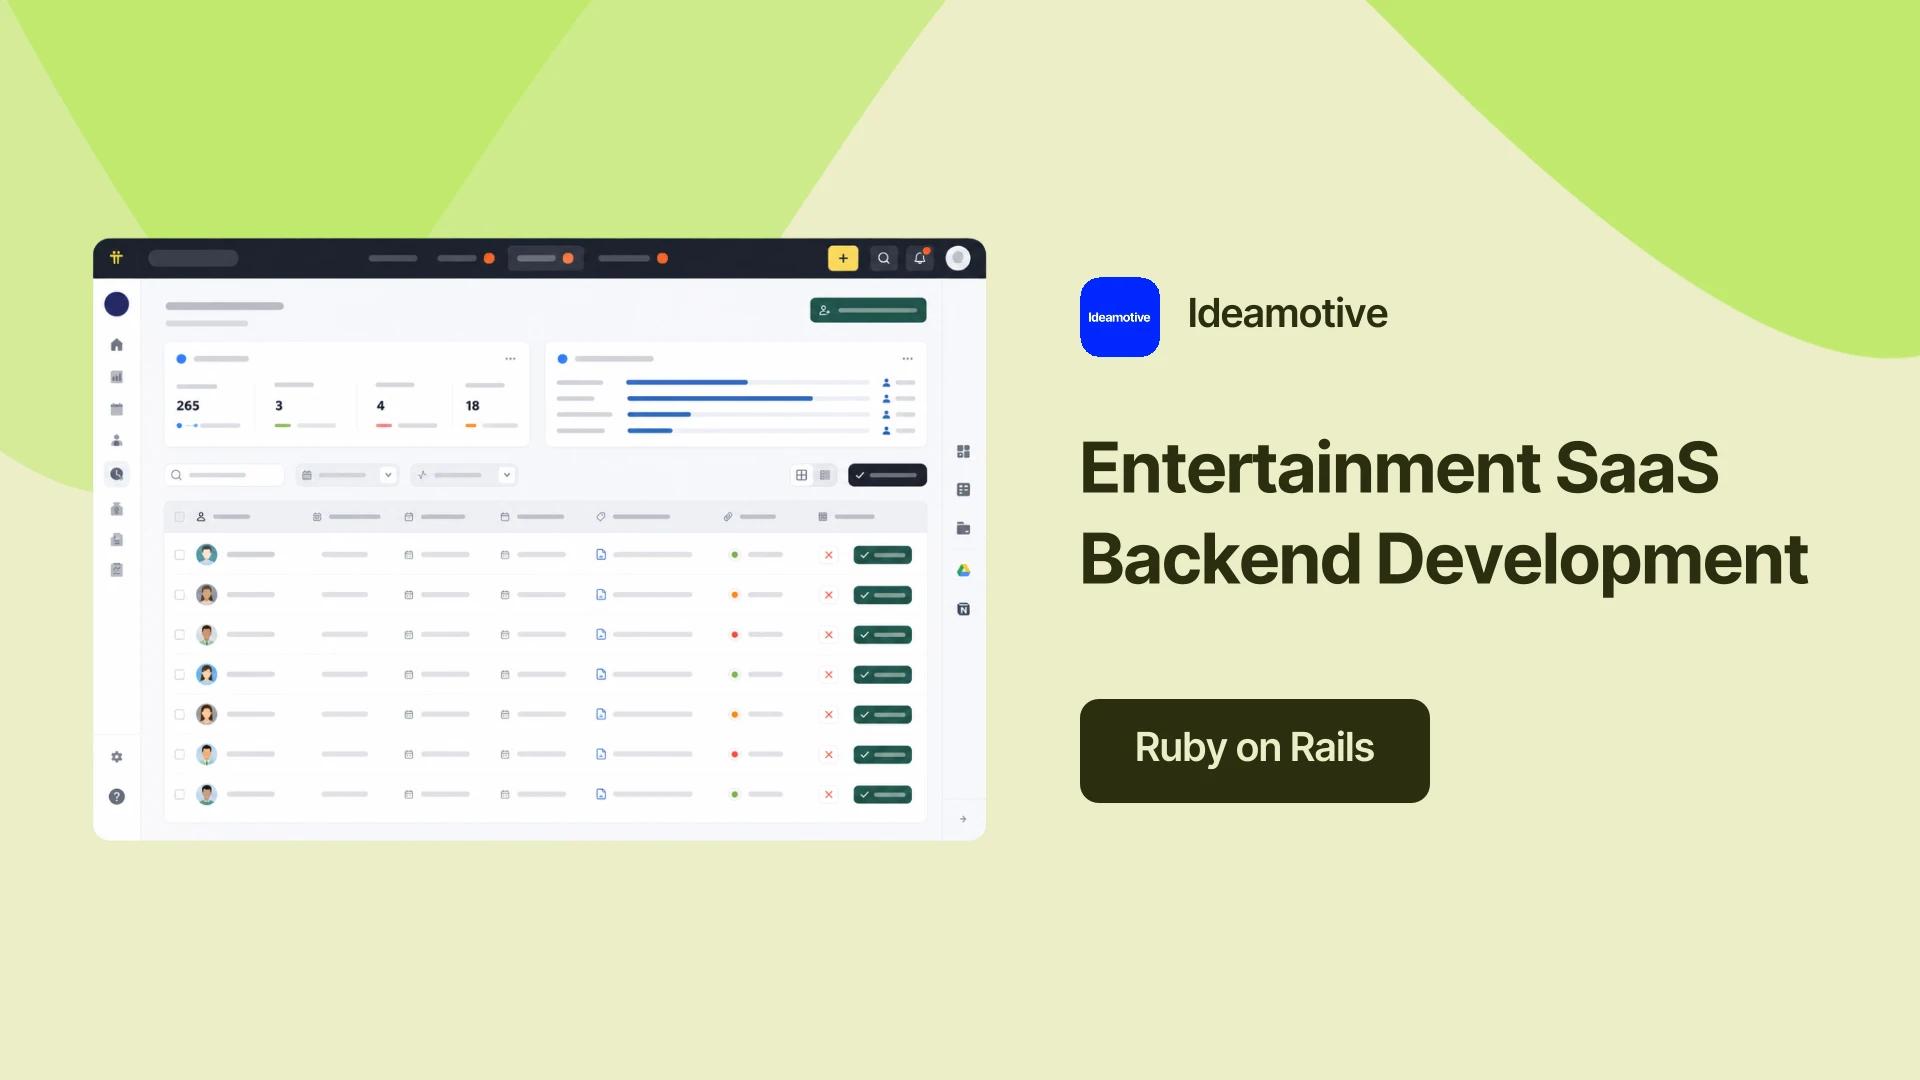Tick the checkbox in the first table row
The width and height of the screenshot is (1920, 1080).
point(180,555)
